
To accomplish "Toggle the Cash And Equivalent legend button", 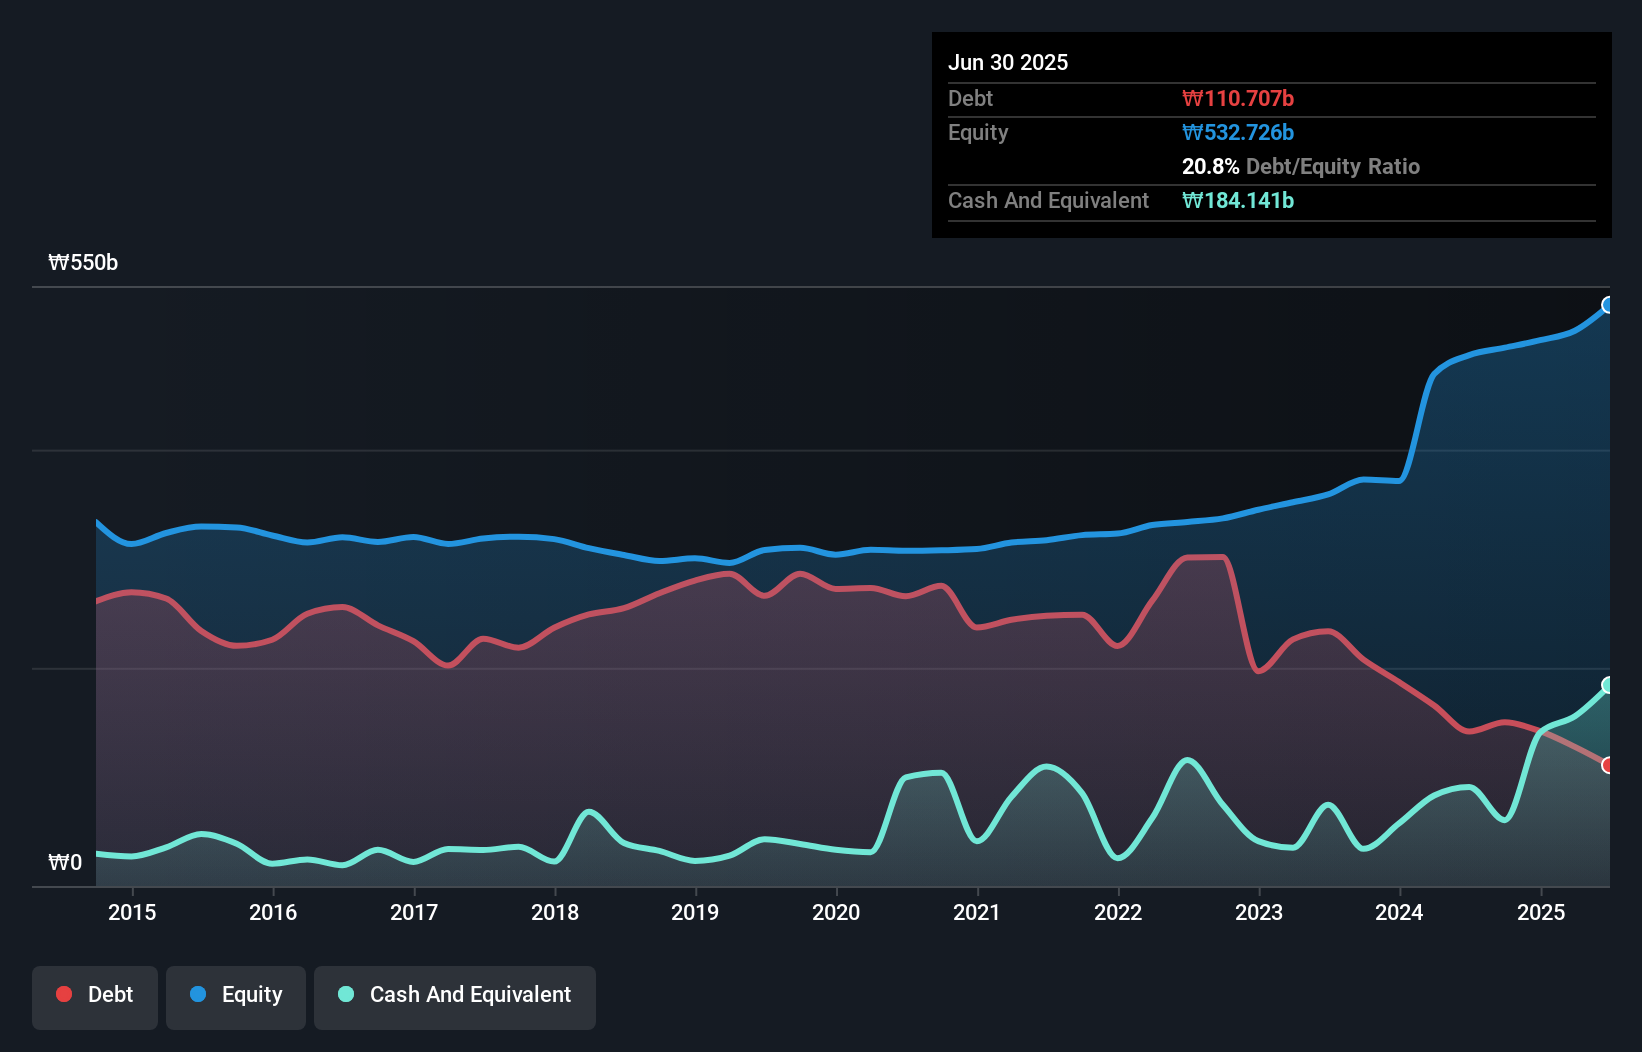I will click(x=455, y=997).
